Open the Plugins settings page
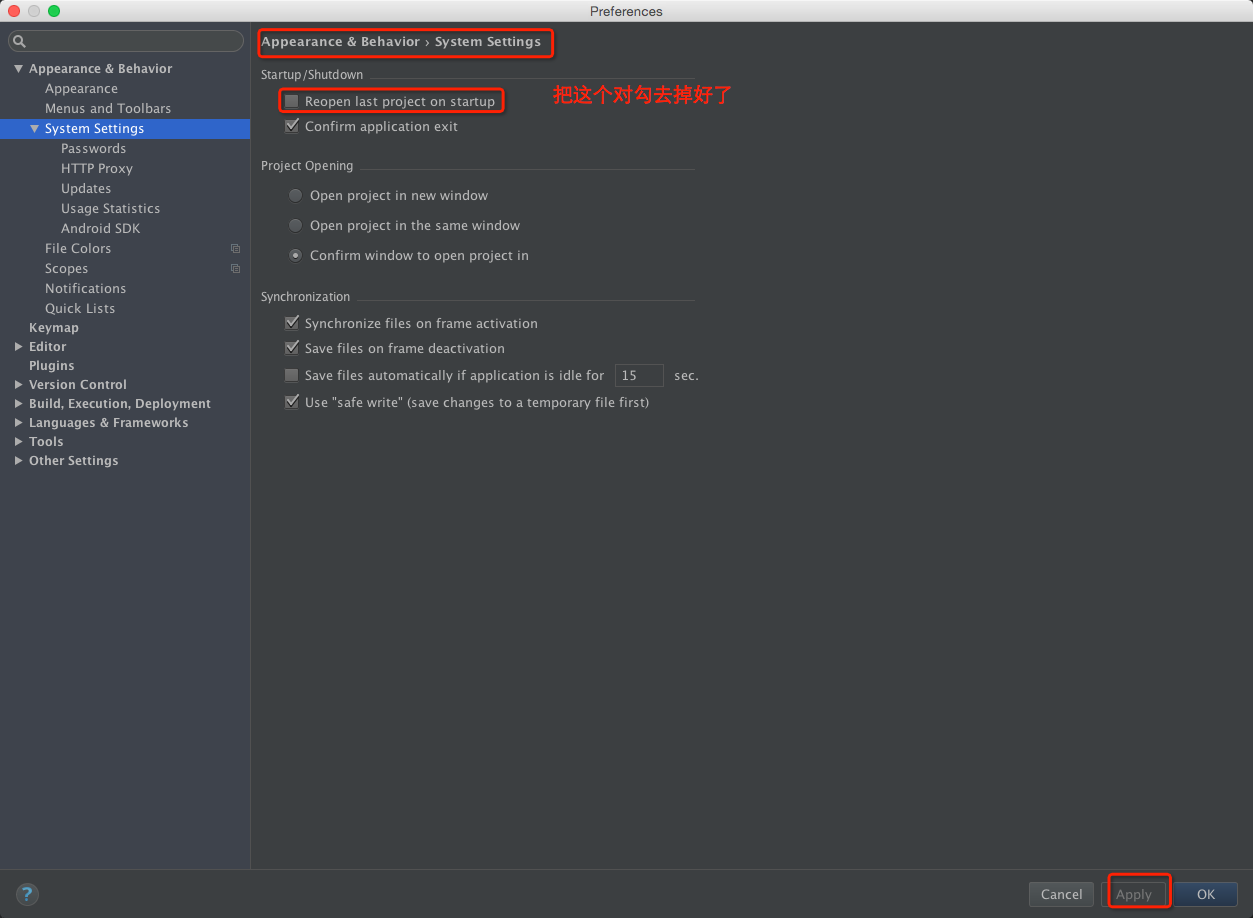 [52, 366]
